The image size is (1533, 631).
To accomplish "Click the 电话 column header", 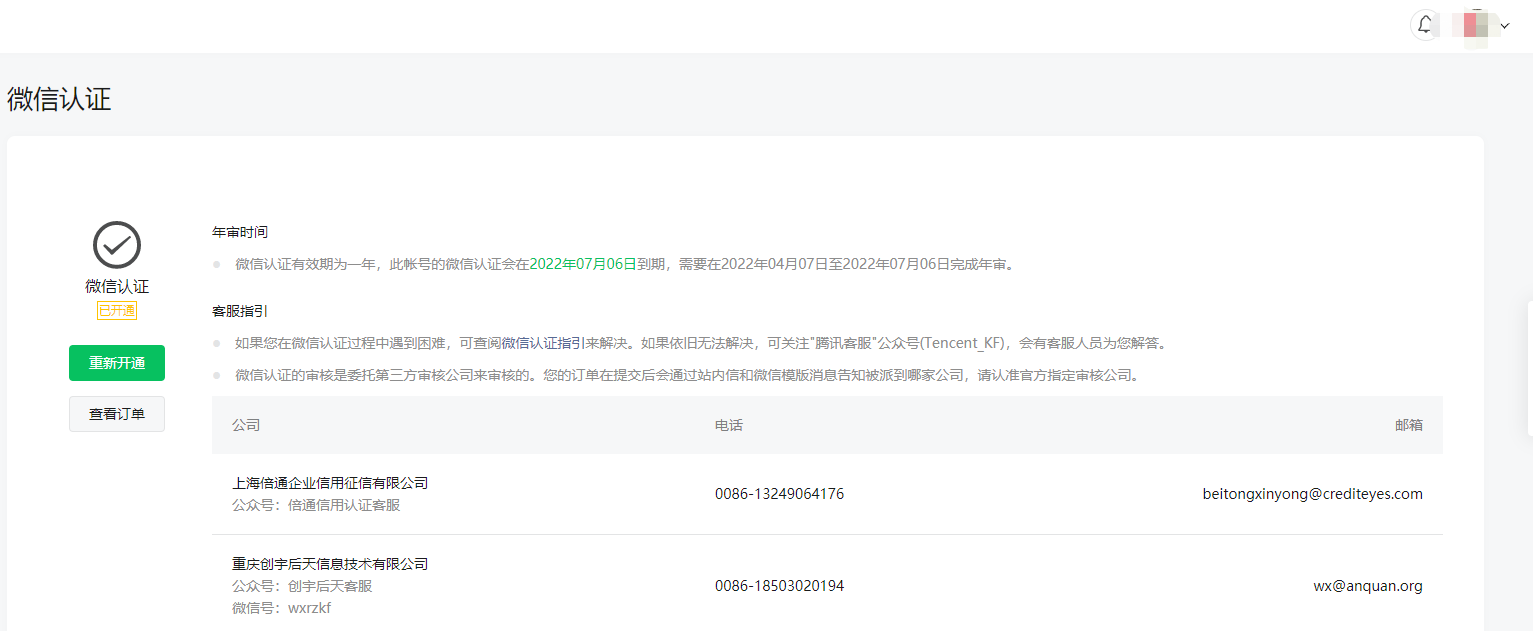I will tap(729, 425).
